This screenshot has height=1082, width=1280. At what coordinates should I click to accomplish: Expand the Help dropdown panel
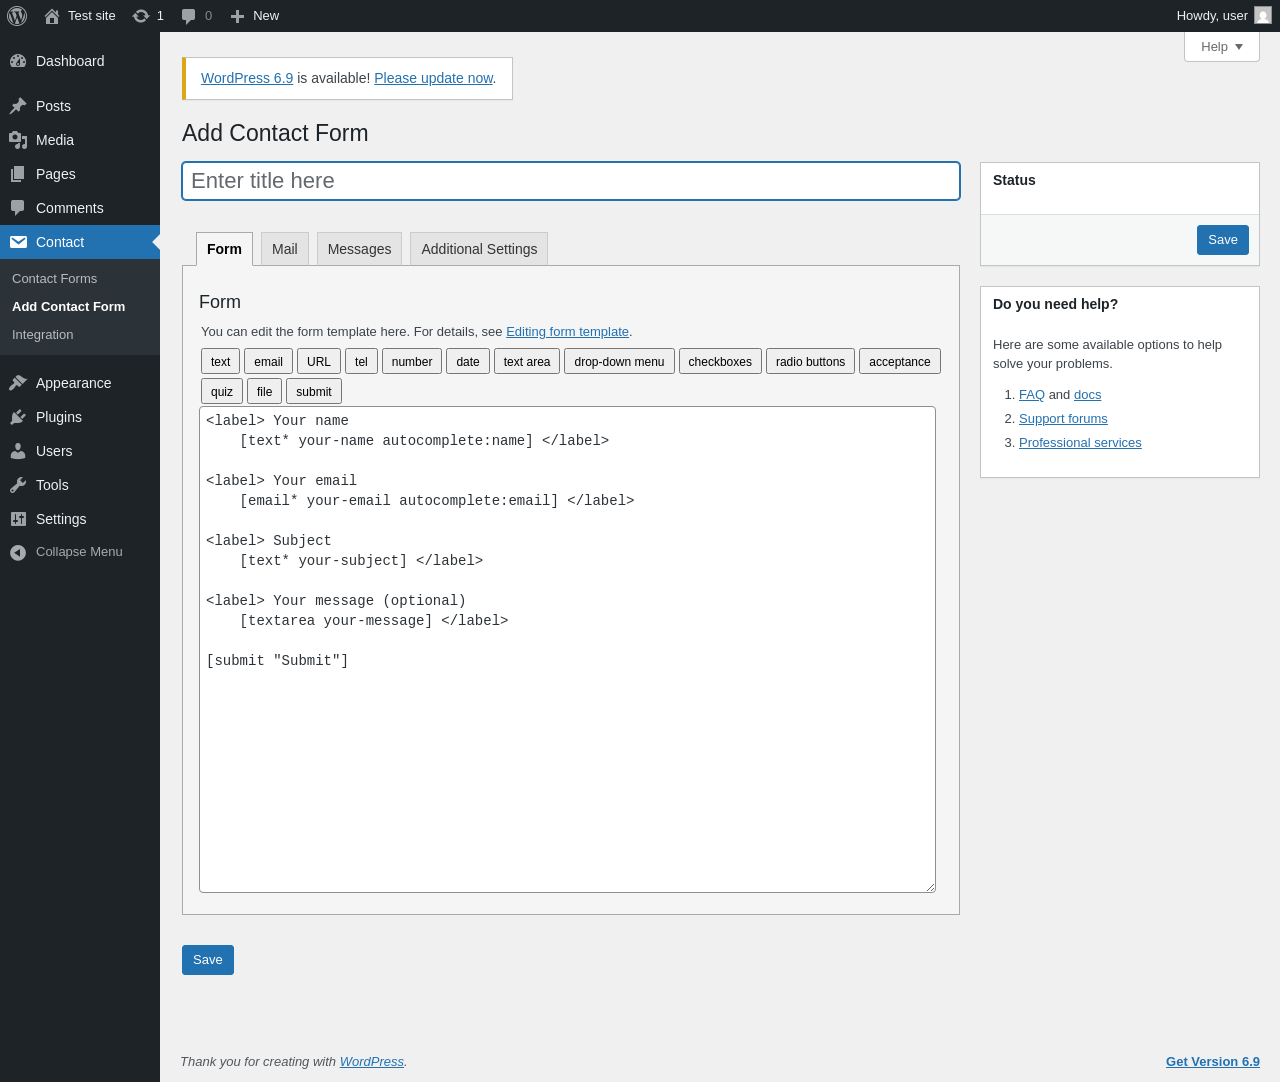1221,47
